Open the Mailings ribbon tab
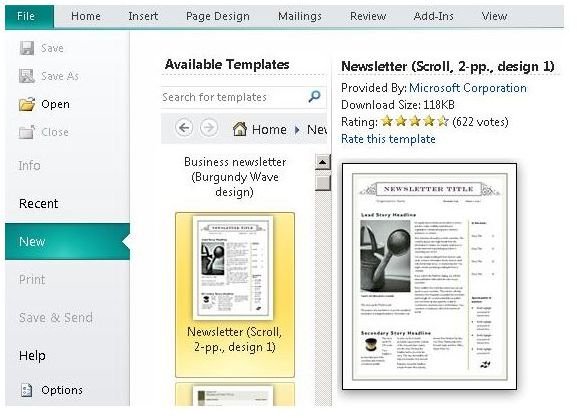The height and width of the screenshot is (418, 577). pyautogui.click(x=300, y=16)
